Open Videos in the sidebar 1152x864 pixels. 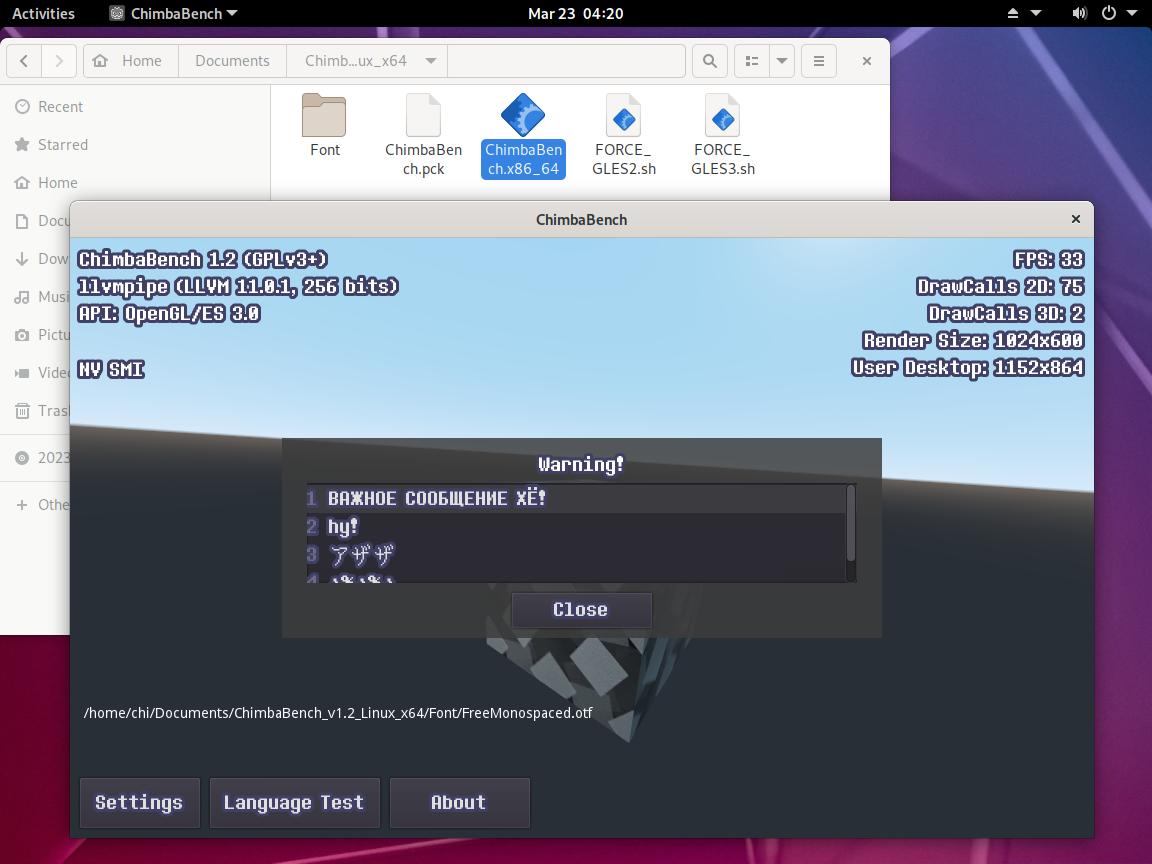coord(40,373)
